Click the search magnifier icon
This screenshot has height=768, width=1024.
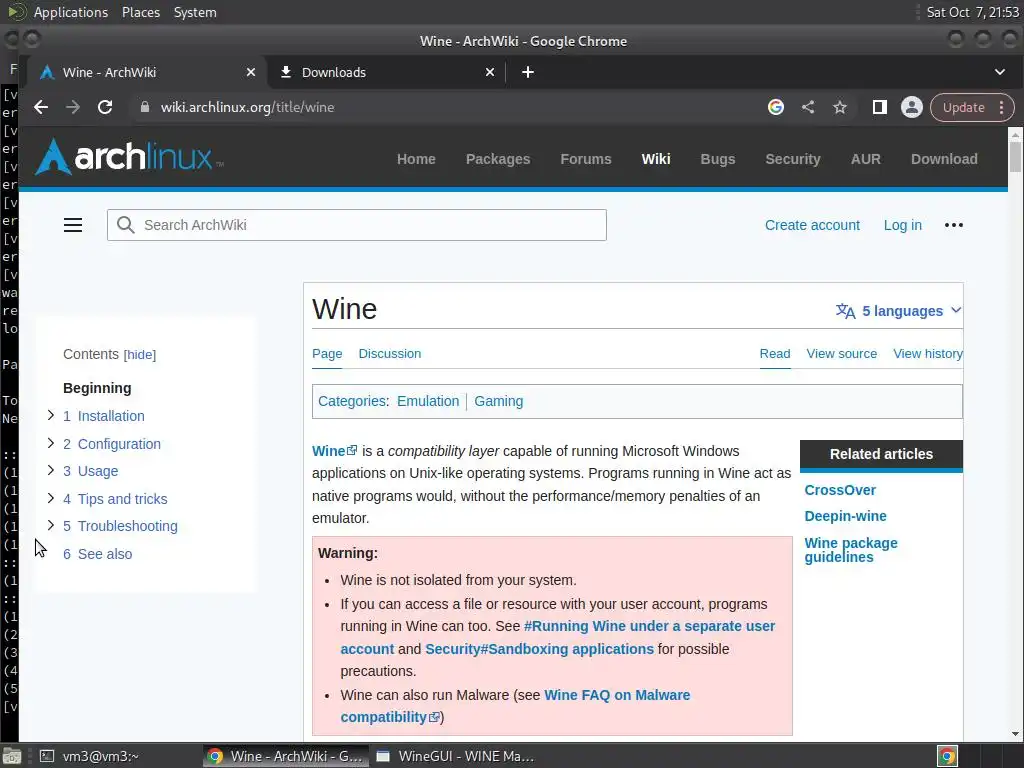pos(125,225)
